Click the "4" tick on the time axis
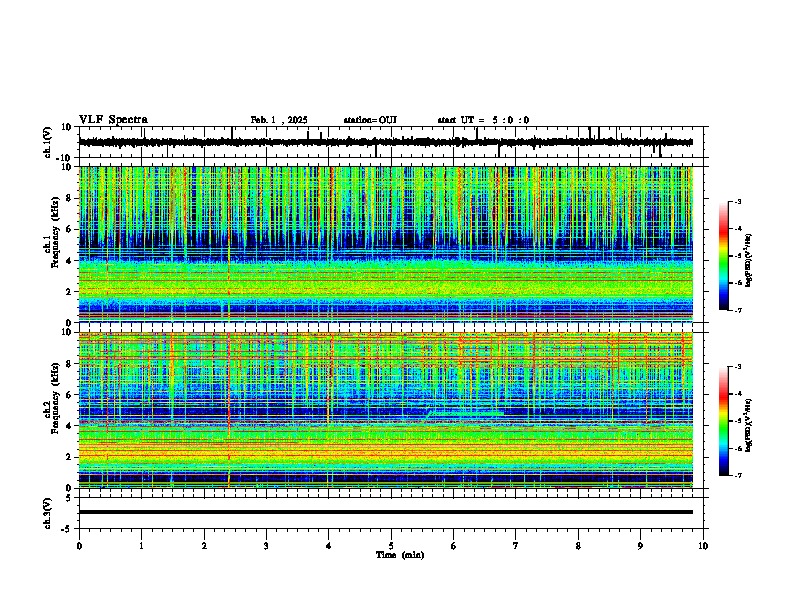The height and width of the screenshot is (612, 792). (328, 546)
